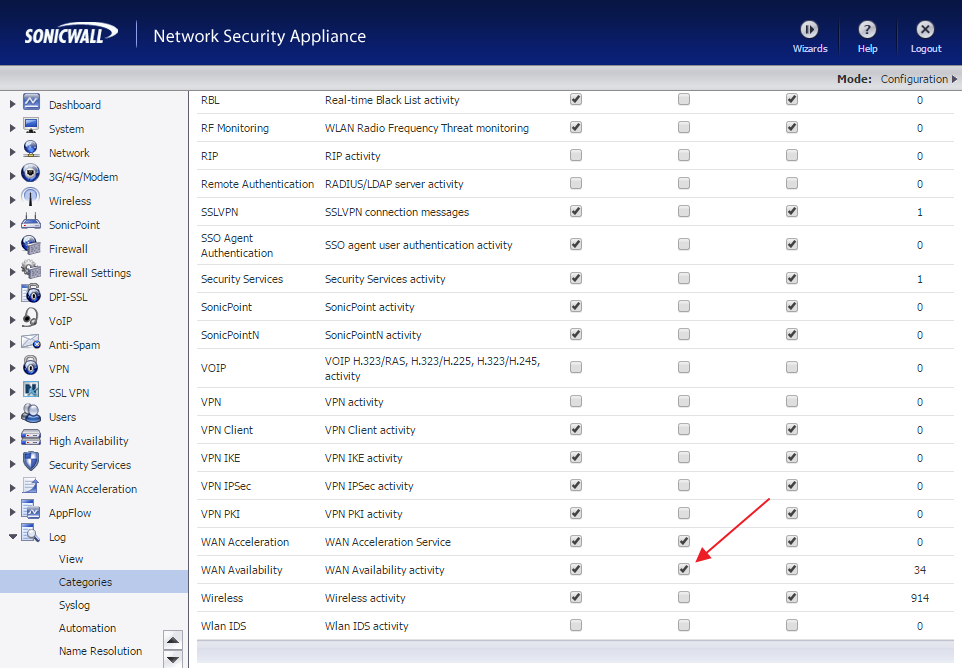Expand the Users tree arrow

tap(12, 416)
